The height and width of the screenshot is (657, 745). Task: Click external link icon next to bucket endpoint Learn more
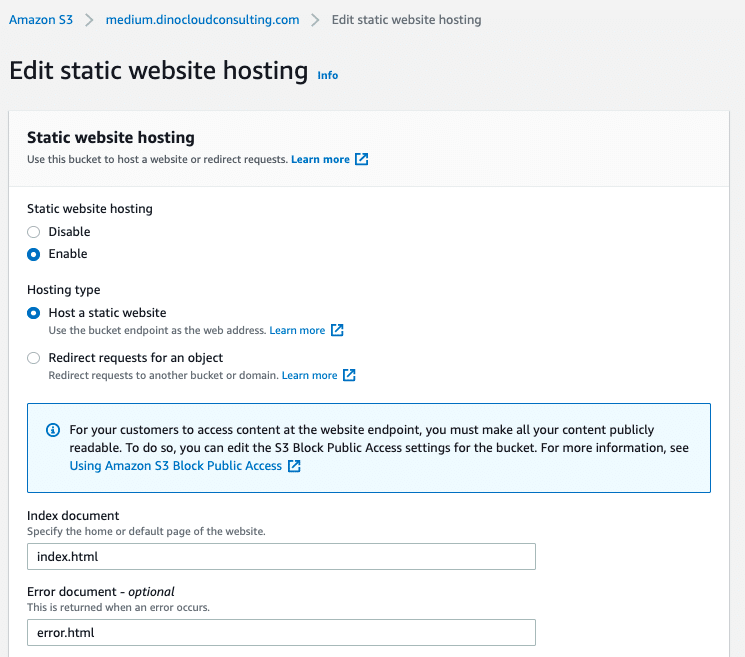click(x=337, y=330)
